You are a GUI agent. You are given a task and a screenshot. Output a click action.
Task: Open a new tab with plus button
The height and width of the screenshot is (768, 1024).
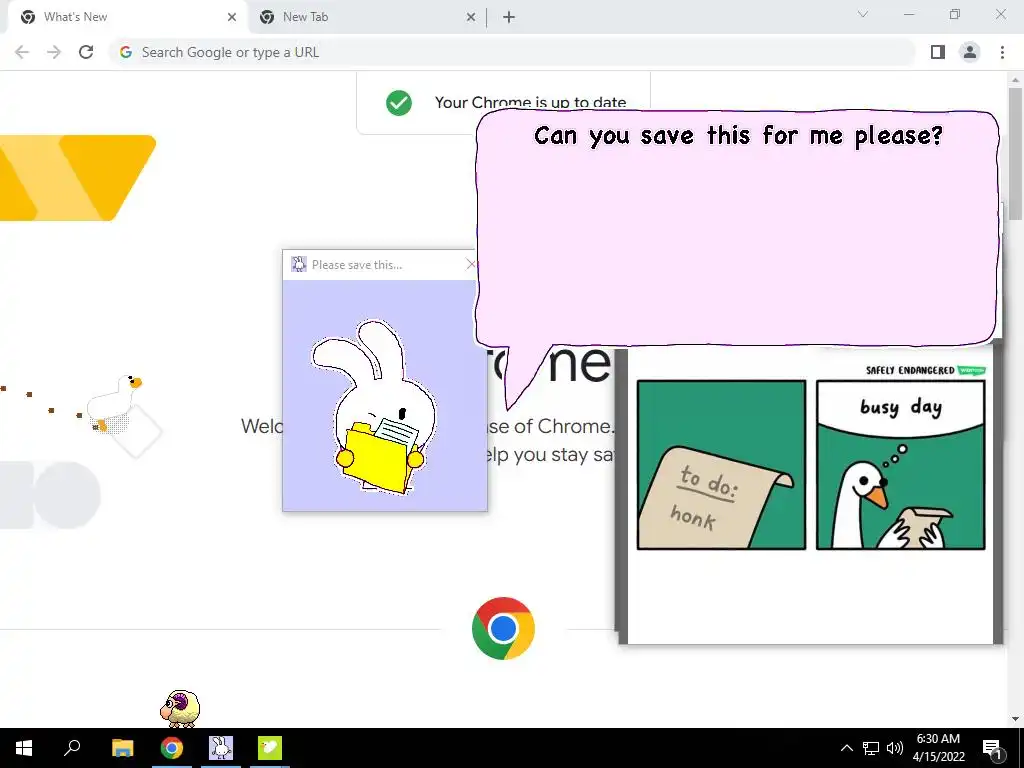coord(509,17)
